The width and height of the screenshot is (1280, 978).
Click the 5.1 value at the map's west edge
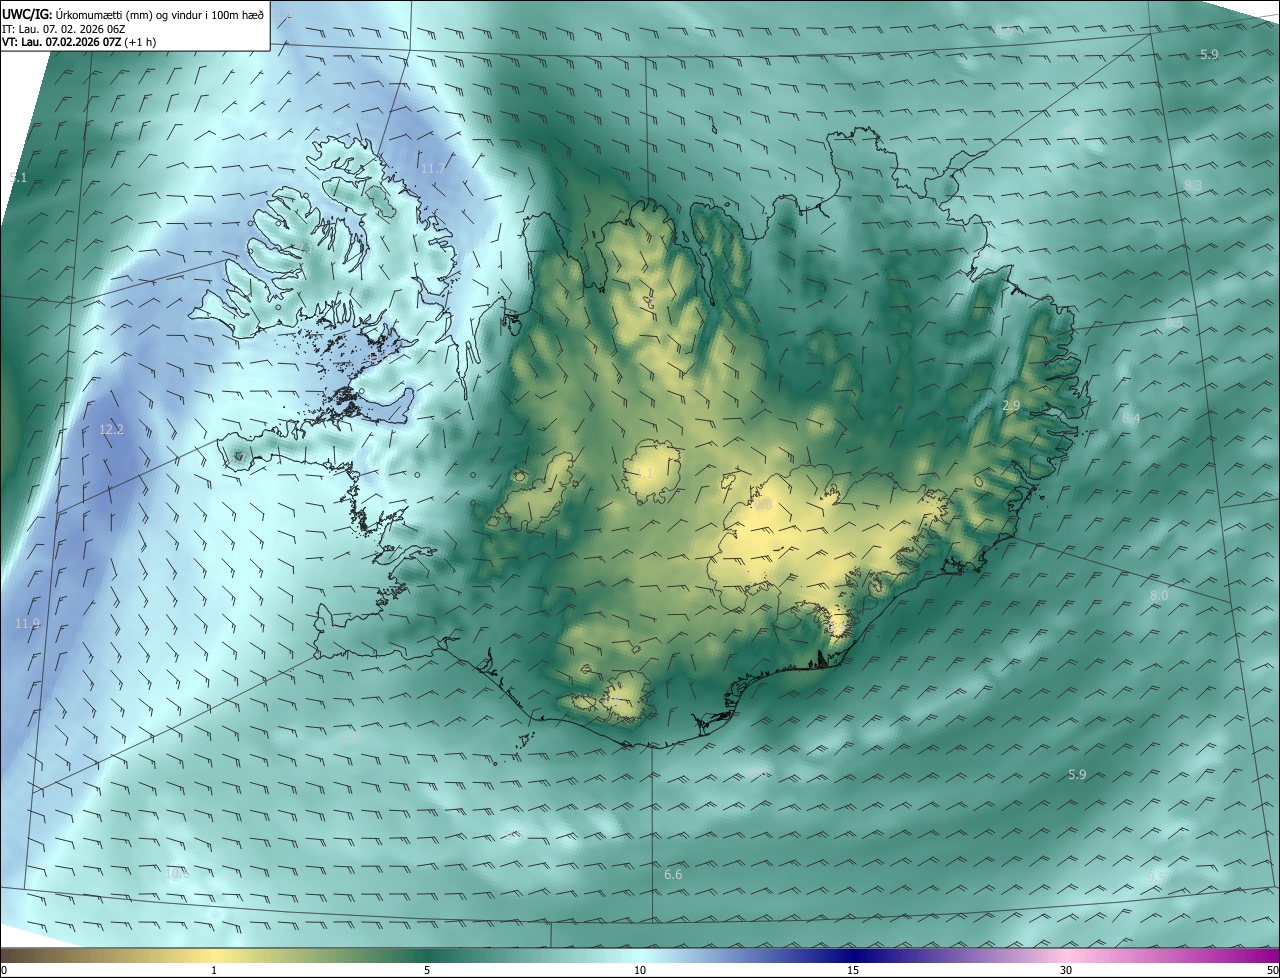tap(18, 177)
